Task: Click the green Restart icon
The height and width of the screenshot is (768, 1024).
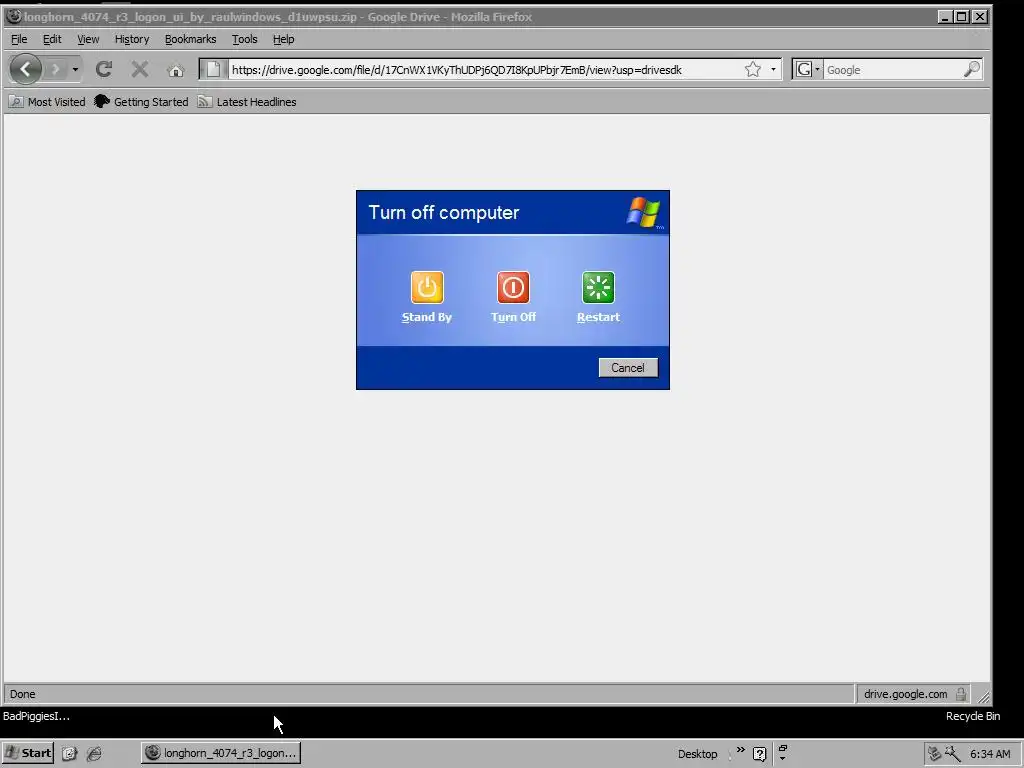Action: click(x=598, y=287)
